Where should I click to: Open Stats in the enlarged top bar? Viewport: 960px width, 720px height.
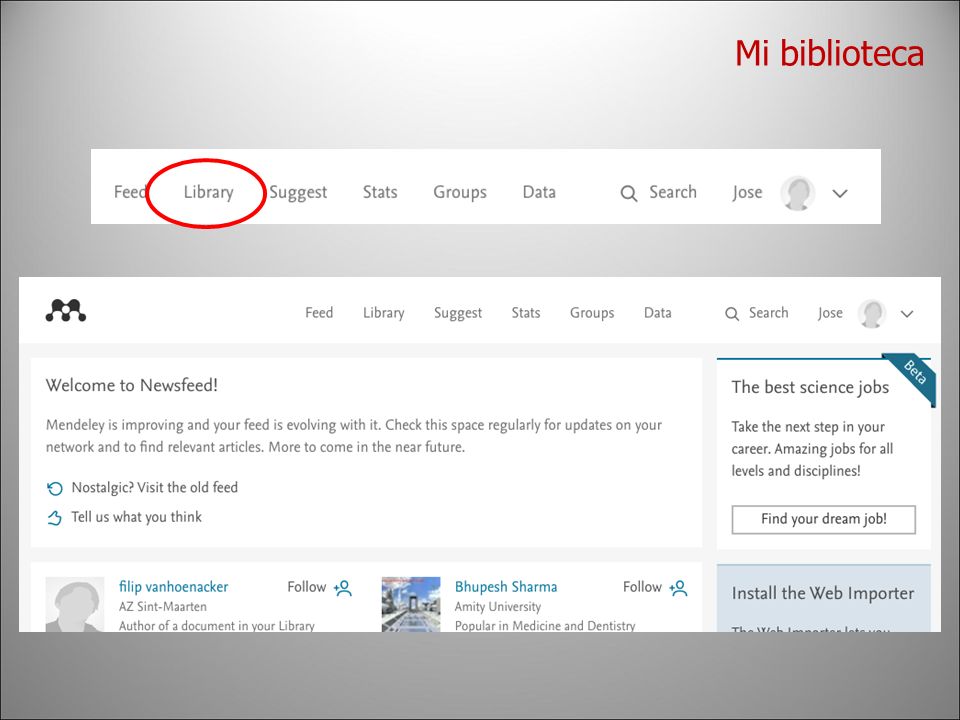pyautogui.click(x=380, y=192)
